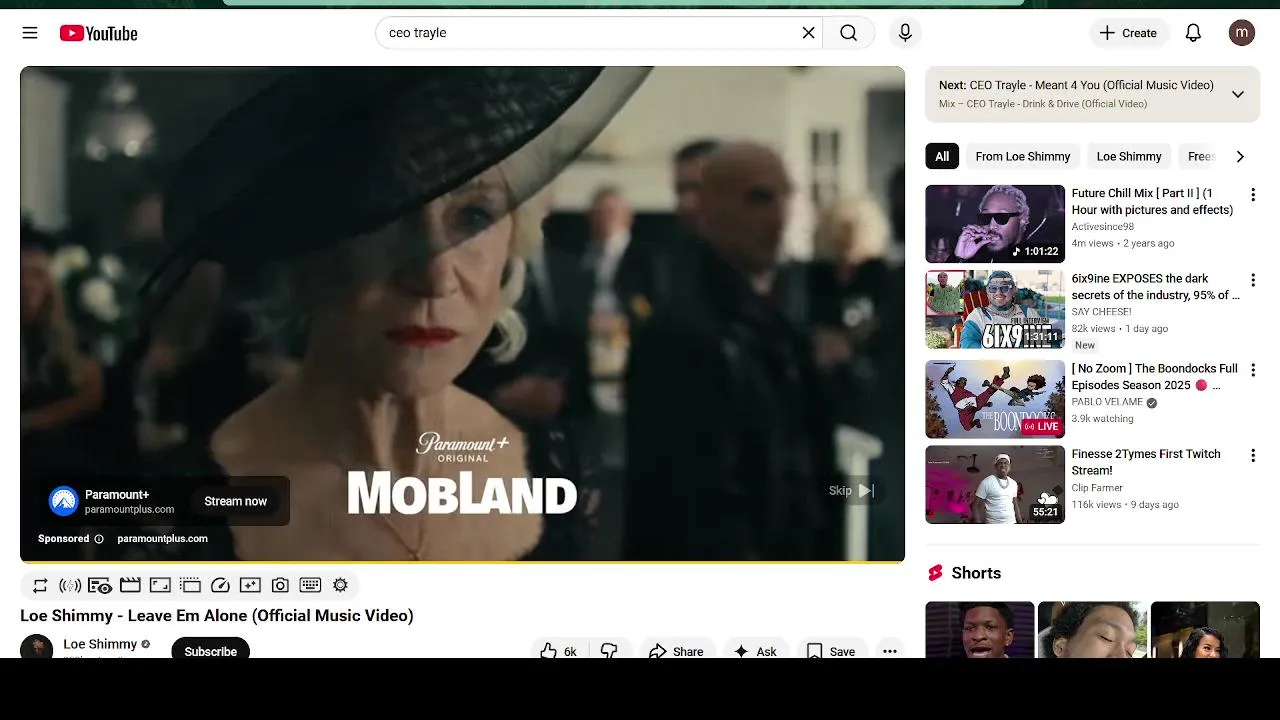This screenshot has width=1280, height=720.
Task: Open Boondocks video options menu
Action: coord(1253,370)
